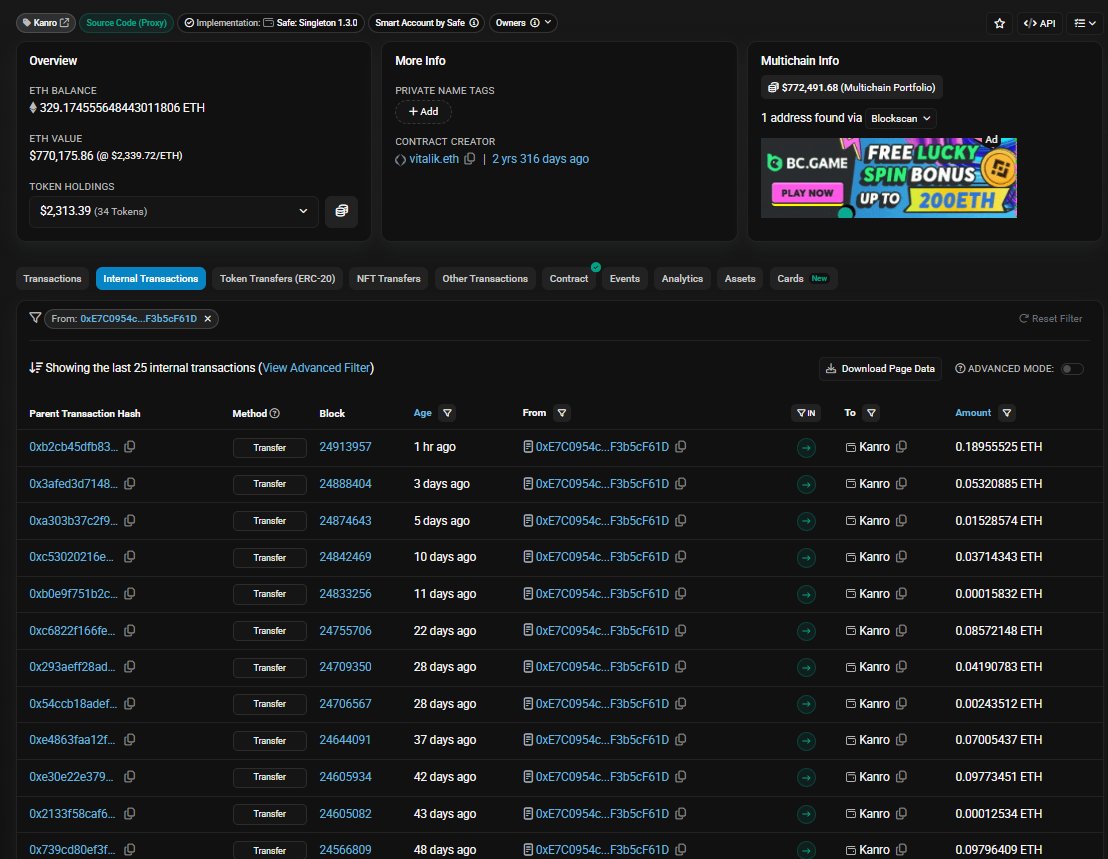
Task: Open the Blockscan selector dropdown
Action: pos(901,119)
